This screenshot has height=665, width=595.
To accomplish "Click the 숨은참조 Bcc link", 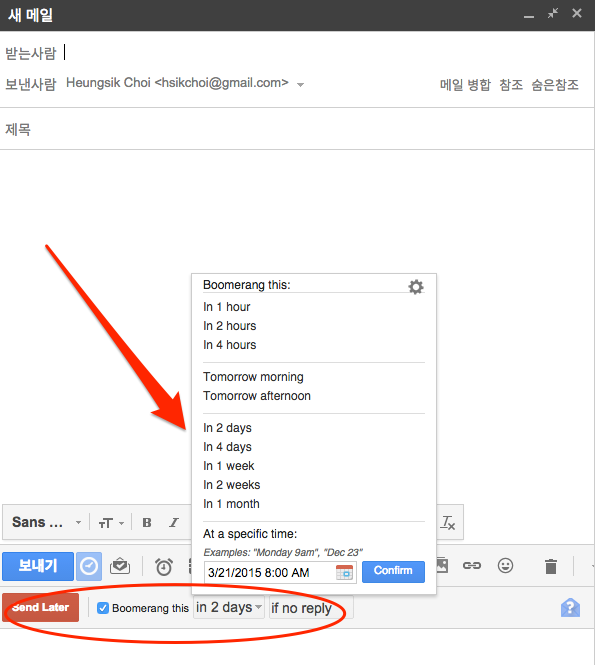I will click(x=555, y=85).
